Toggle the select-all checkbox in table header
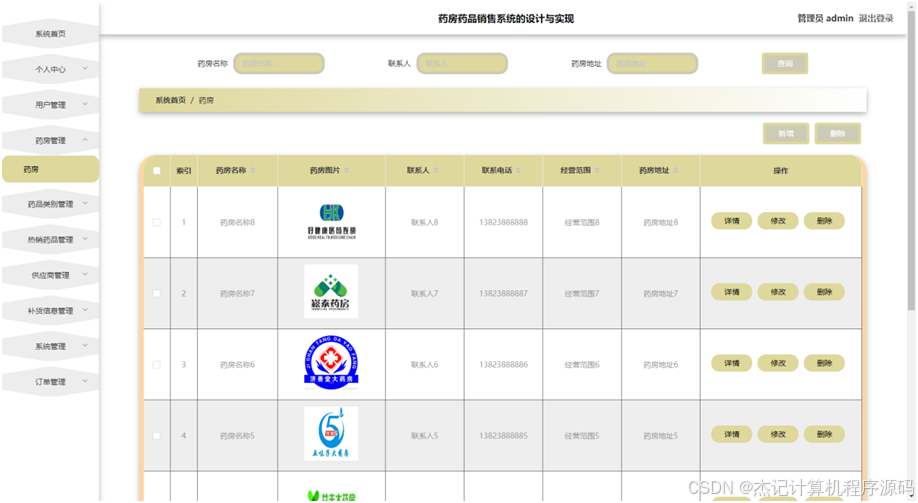This screenshot has width=918, height=503. click(156, 171)
